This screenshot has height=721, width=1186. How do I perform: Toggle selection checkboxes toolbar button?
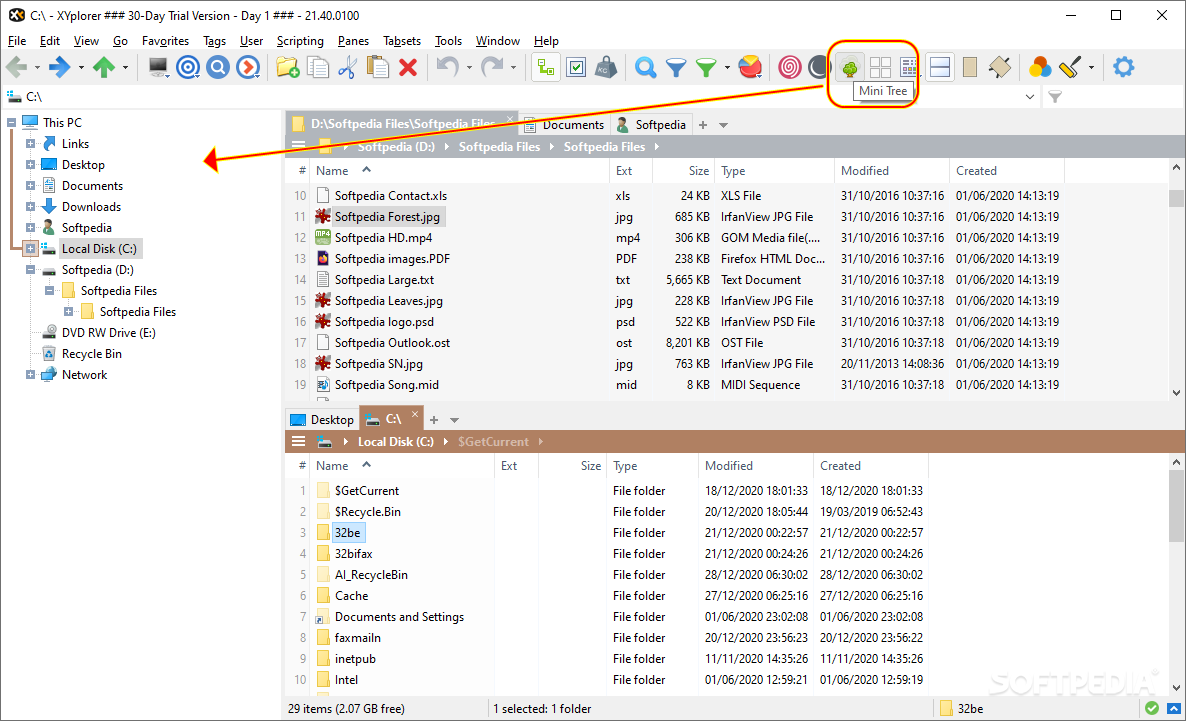tap(576, 67)
